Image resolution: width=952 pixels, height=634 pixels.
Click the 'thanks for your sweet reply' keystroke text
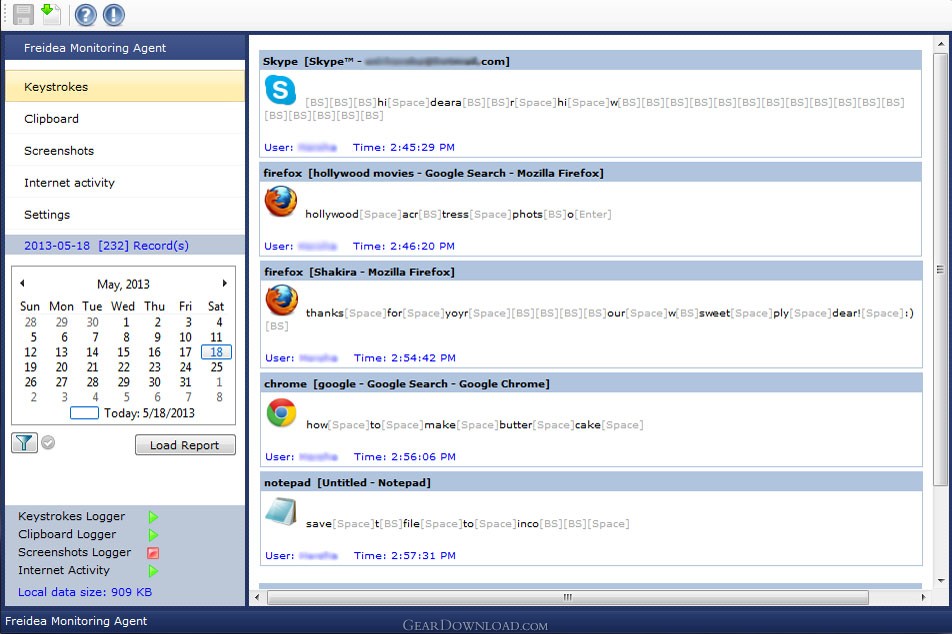pyautogui.click(x=589, y=319)
